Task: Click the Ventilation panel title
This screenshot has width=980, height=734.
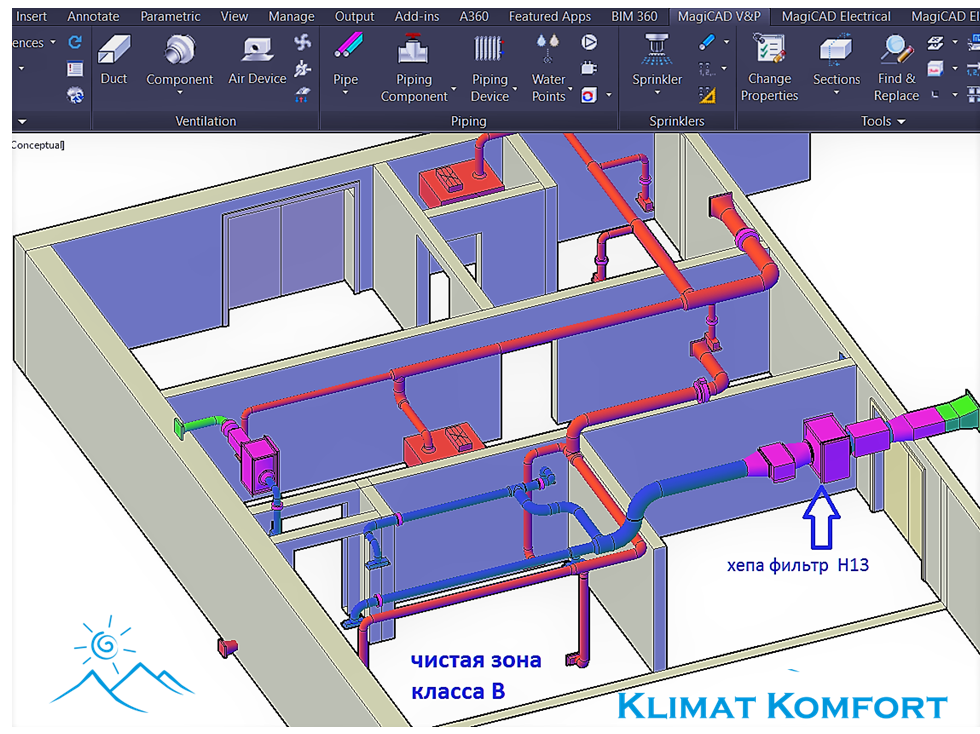Action: (206, 121)
